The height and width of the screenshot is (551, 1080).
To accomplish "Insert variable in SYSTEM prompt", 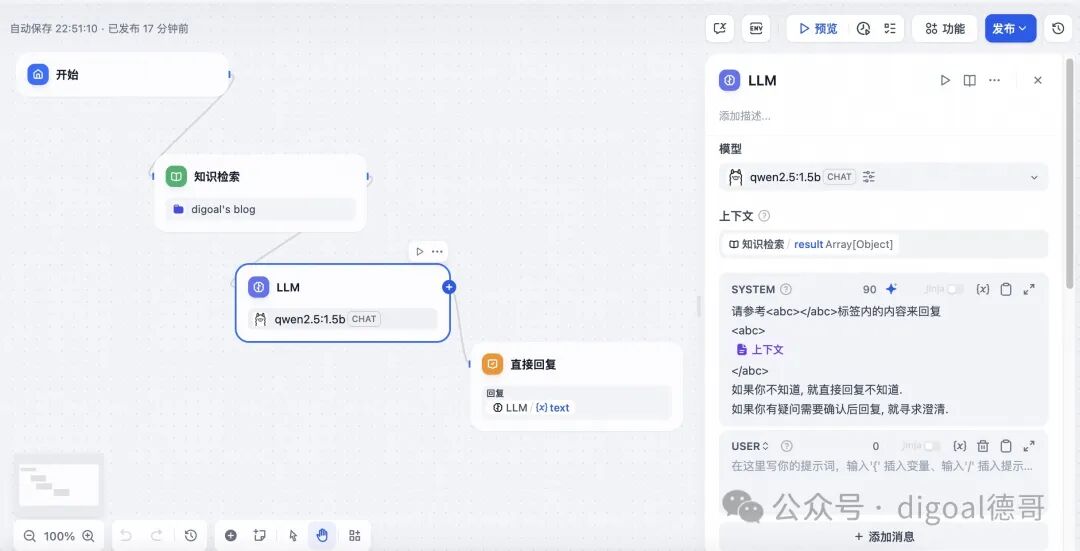I will tap(983, 289).
